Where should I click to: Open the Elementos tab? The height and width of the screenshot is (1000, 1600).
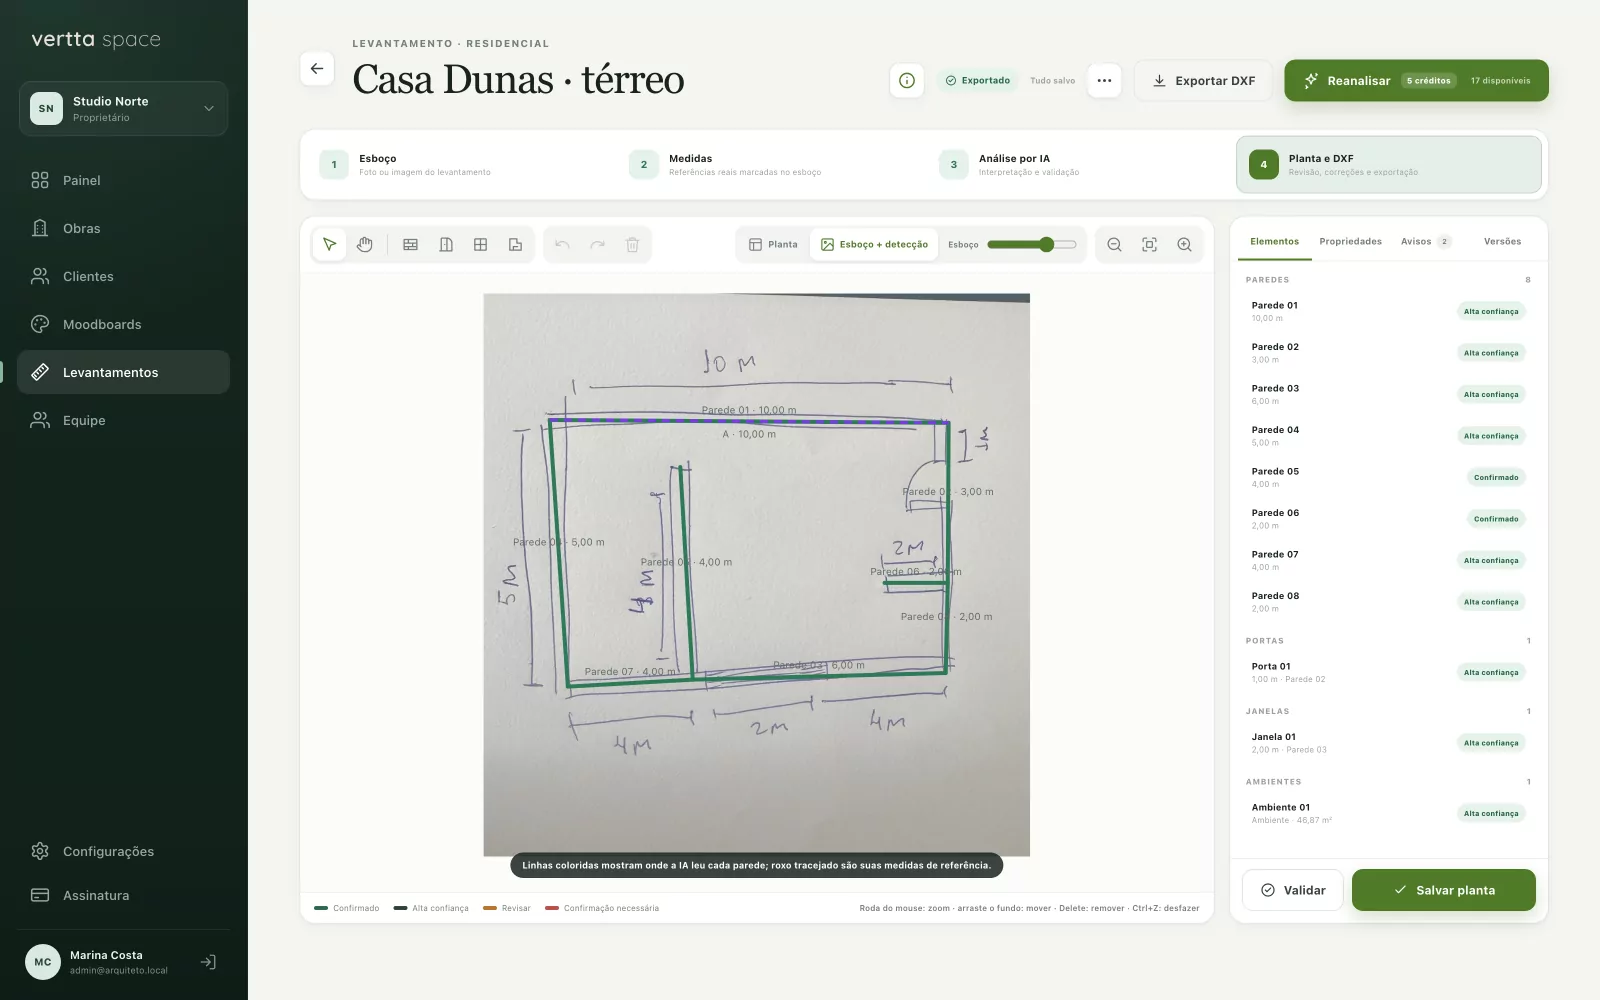[x=1274, y=242]
